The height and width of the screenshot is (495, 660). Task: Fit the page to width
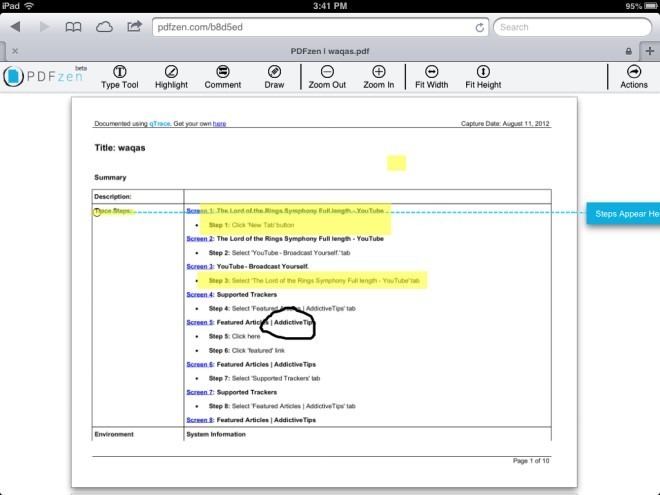pyautogui.click(x=431, y=77)
